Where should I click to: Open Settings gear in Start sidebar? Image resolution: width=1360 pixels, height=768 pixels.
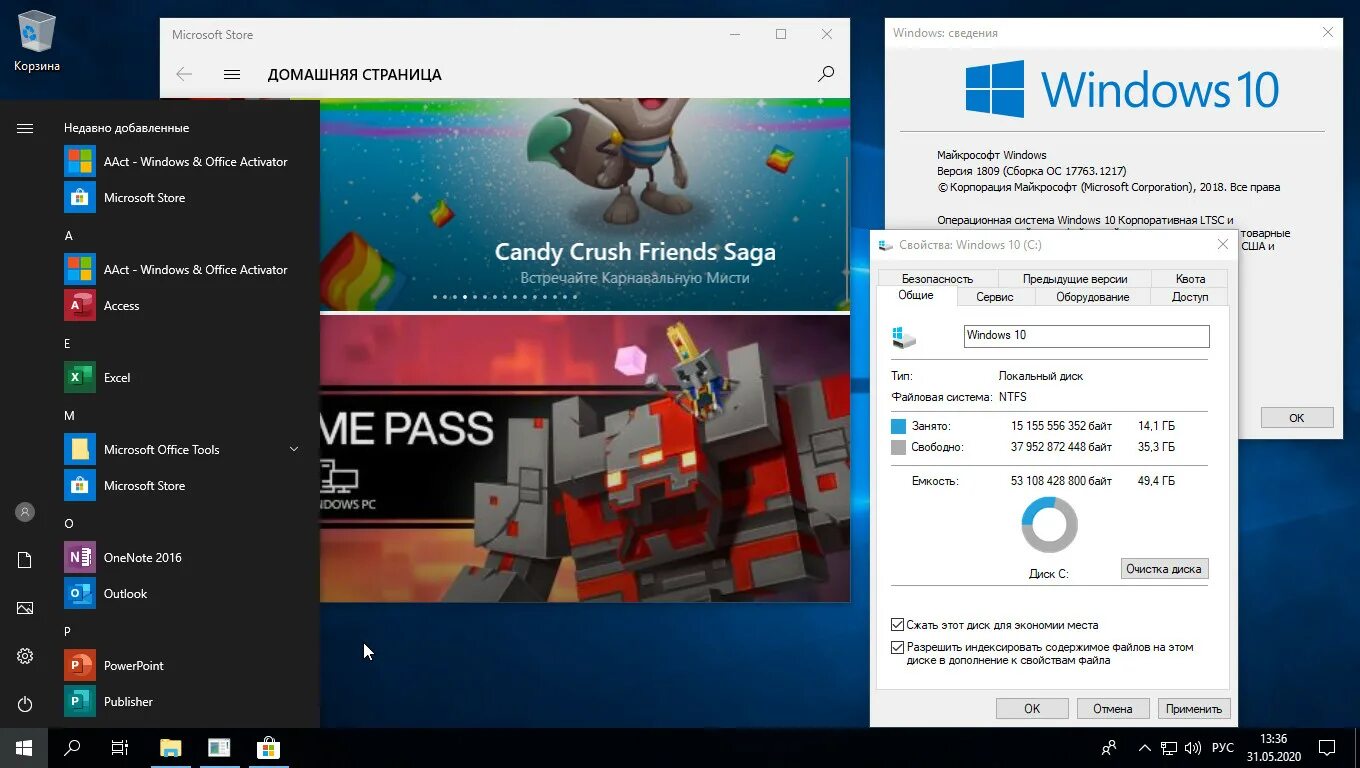[25, 656]
